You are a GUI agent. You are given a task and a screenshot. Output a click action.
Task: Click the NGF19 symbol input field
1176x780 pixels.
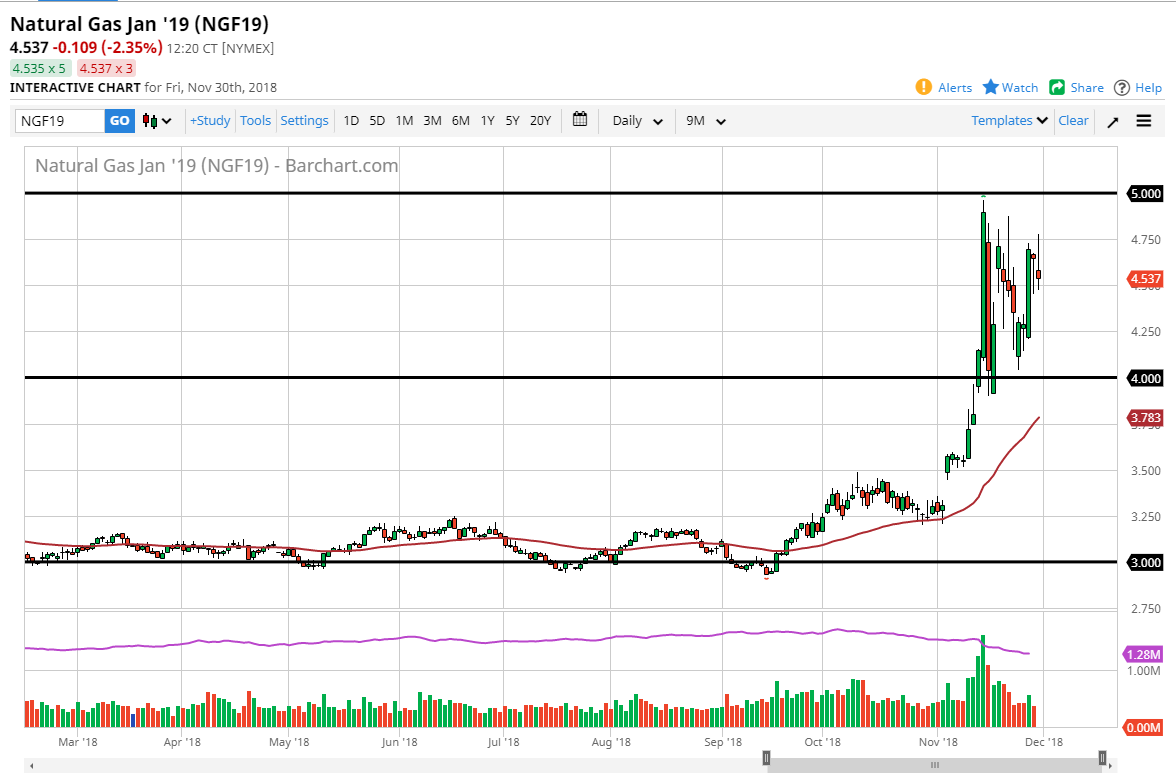(60, 121)
